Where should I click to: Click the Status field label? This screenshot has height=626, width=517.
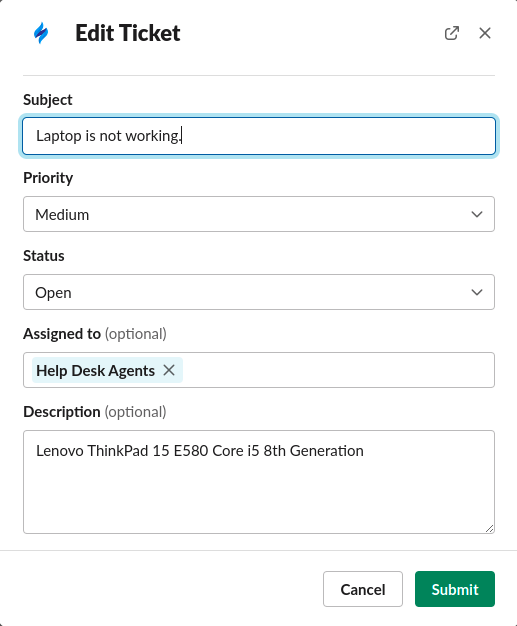point(44,256)
